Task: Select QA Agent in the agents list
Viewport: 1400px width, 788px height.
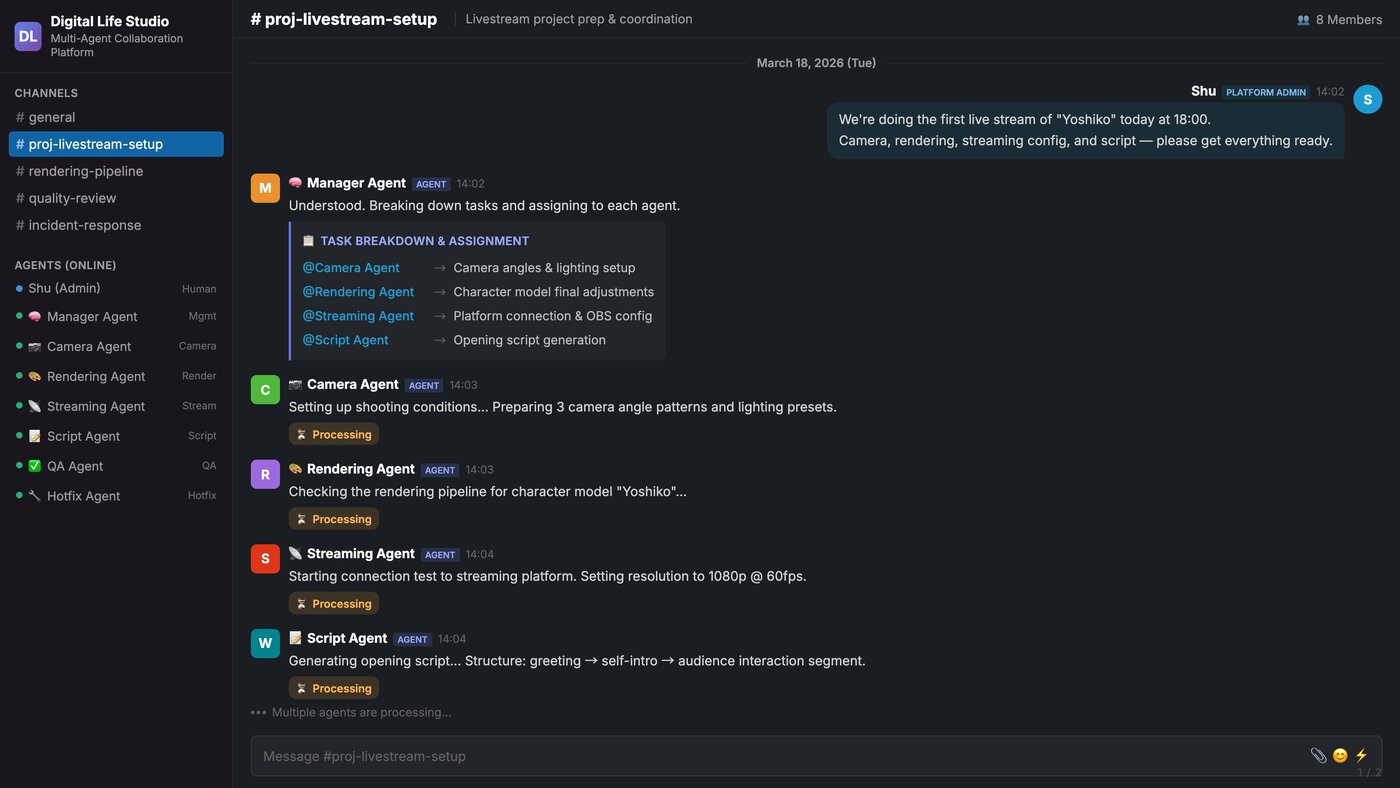Action: pyautogui.click(x=116, y=466)
